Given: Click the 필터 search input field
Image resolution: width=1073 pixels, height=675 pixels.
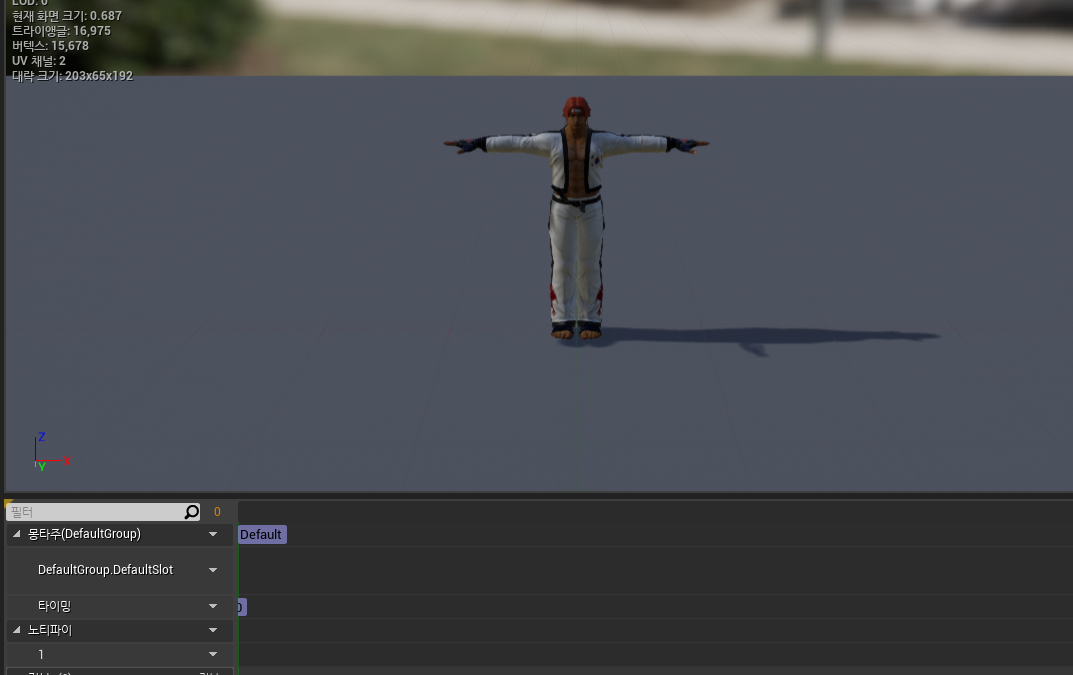Looking at the screenshot, I should tap(103, 511).
